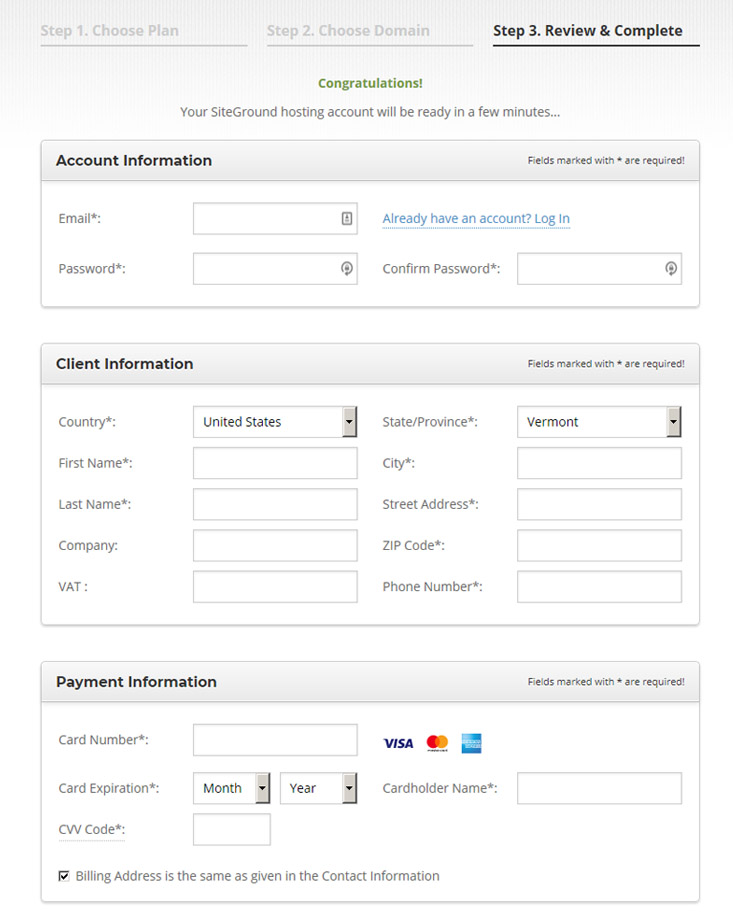This screenshot has width=733, height=920.
Task: Click the Card Expiration* label
Action: (x=109, y=788)
